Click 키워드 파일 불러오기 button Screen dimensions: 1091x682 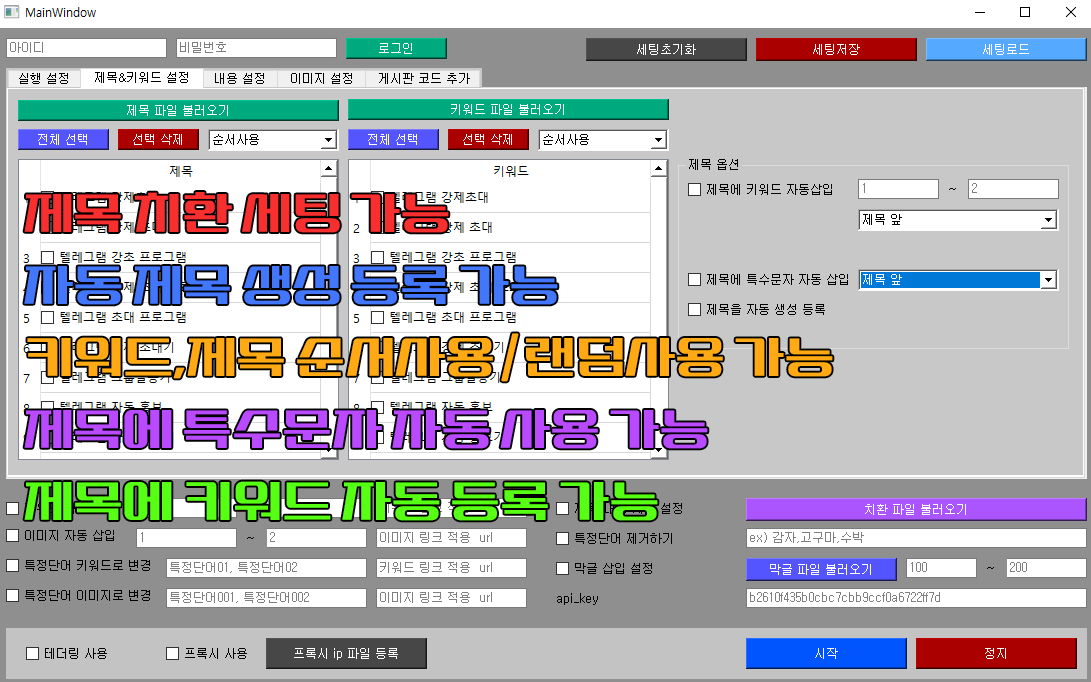[508, 110]
